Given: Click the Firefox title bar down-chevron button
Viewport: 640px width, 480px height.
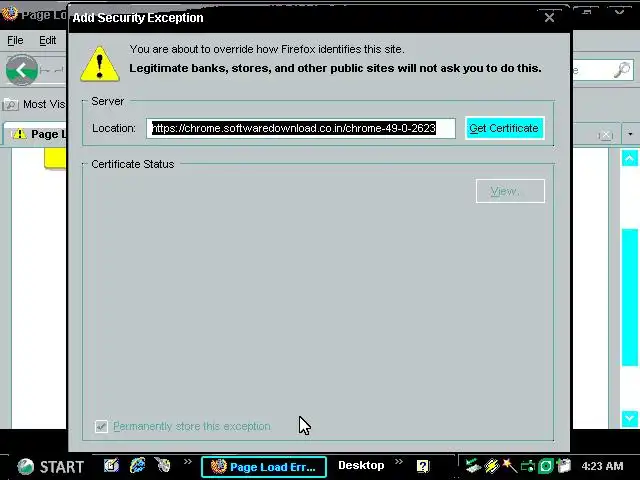Looking at the screenshot, I should [x=620, y=12].
